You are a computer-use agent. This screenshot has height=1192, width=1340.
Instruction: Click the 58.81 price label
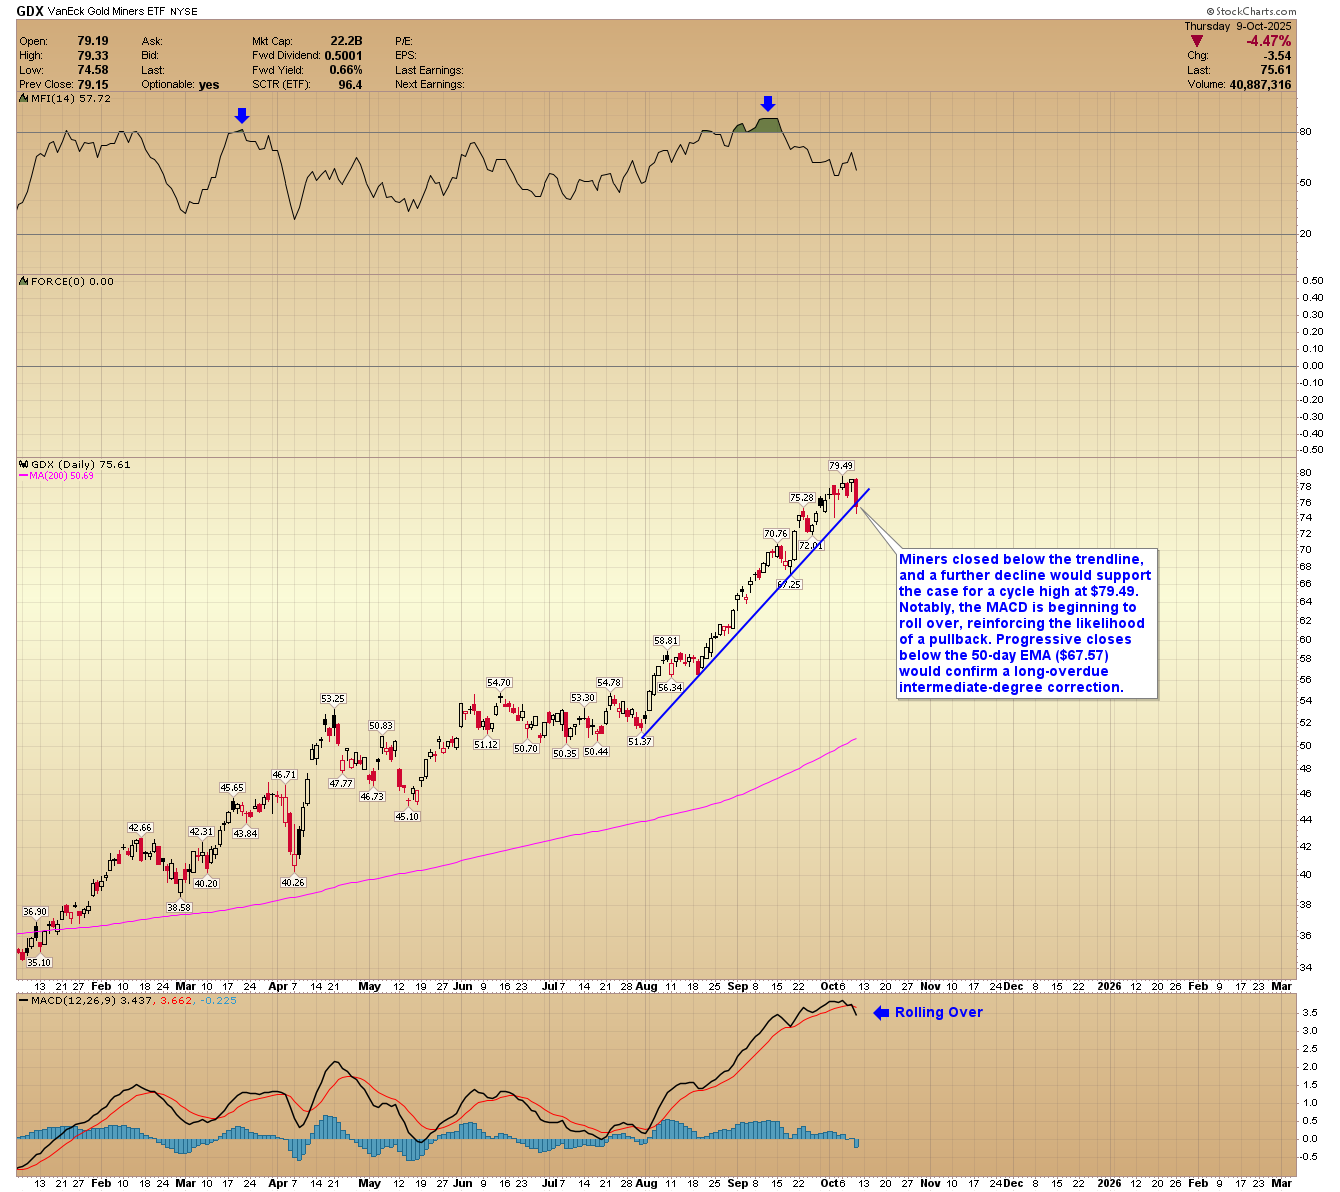[x=666, y=641]
